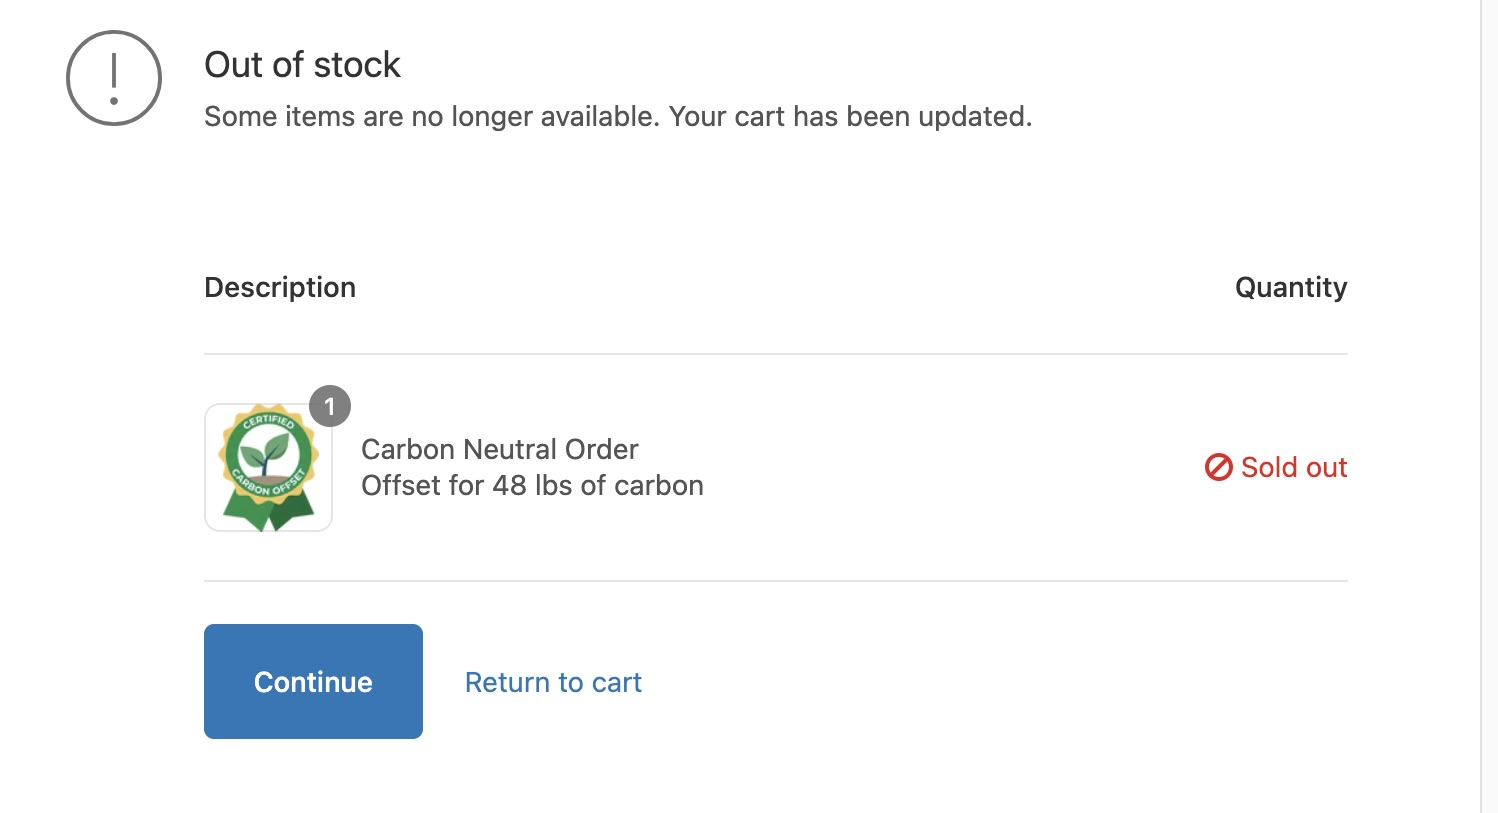Viewport: 1498px width, 813px height.
Task: Click the exclamation warning circle icon
Action: [114, 78]
